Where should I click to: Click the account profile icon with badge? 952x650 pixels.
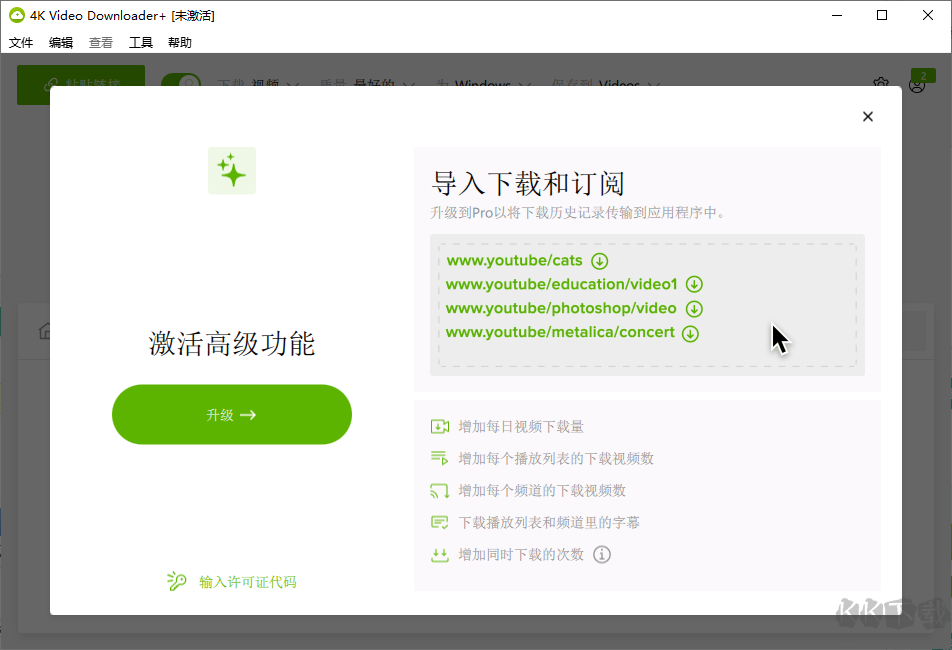(x=918, y=84)
